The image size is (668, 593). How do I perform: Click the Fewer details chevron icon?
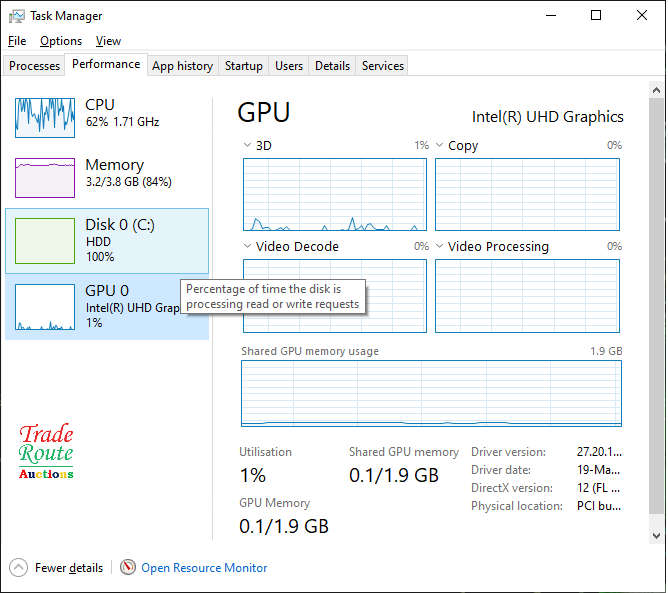point(19,567)
